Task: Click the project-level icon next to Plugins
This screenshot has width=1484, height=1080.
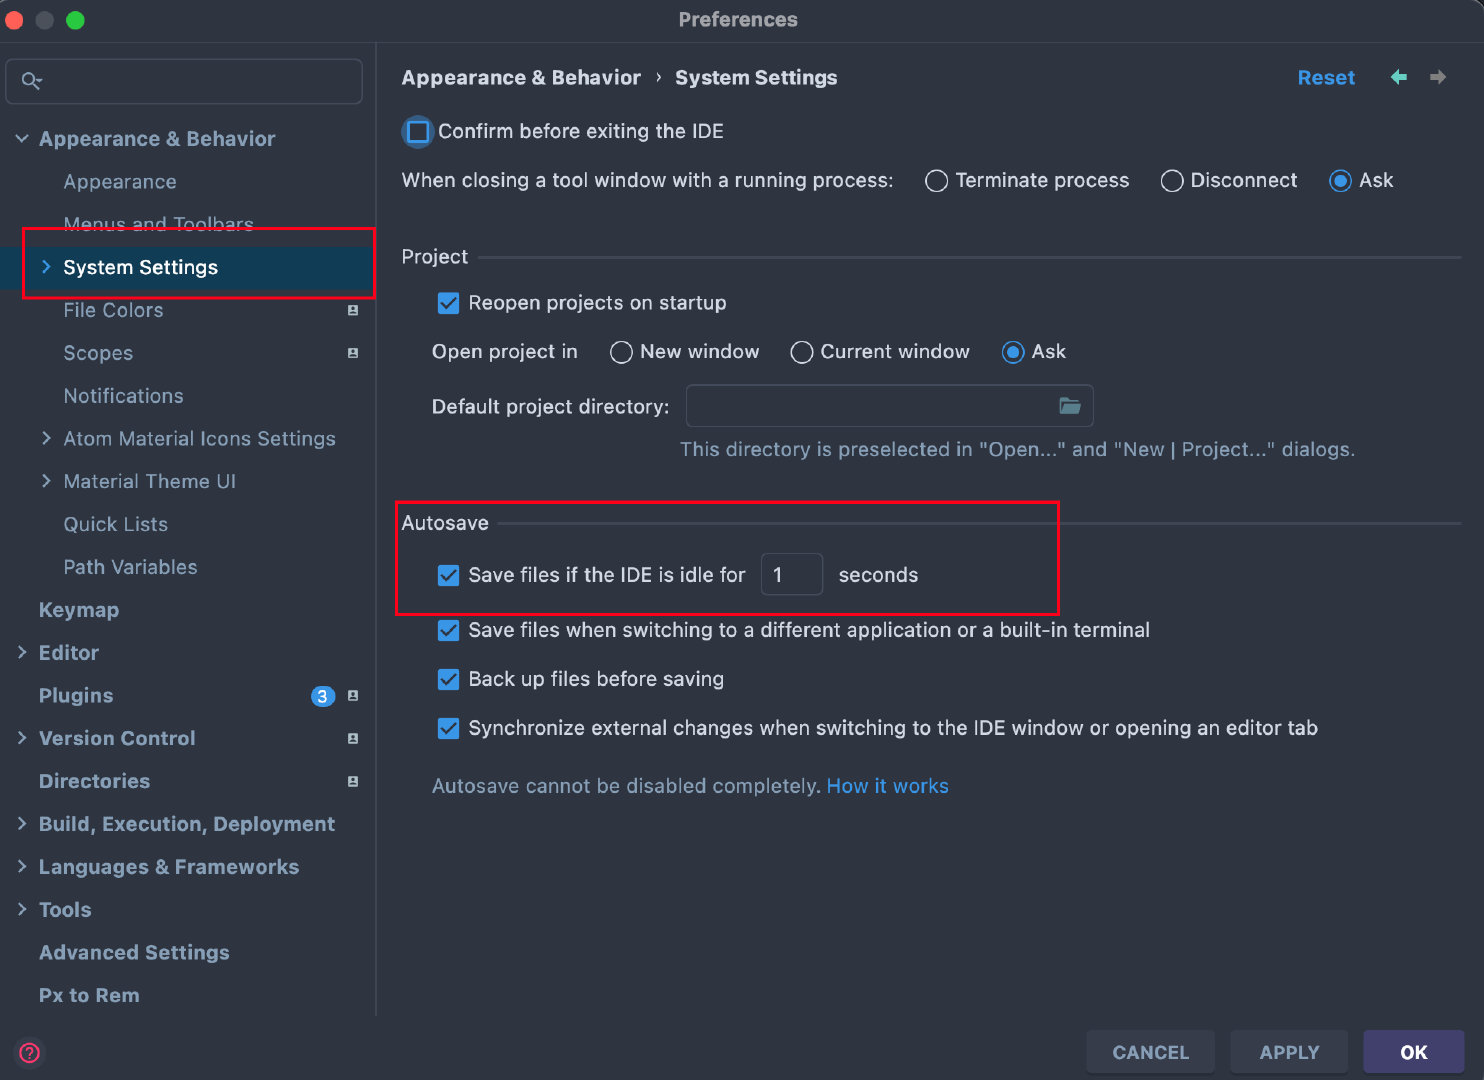Action: tap(353, 695)
